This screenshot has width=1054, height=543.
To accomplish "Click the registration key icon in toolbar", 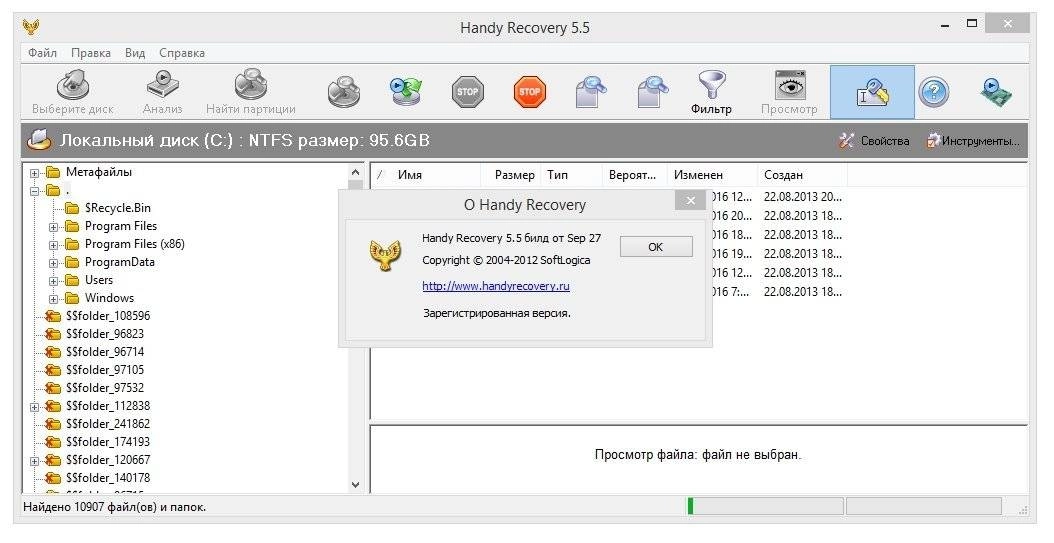I will pos(873,93).
